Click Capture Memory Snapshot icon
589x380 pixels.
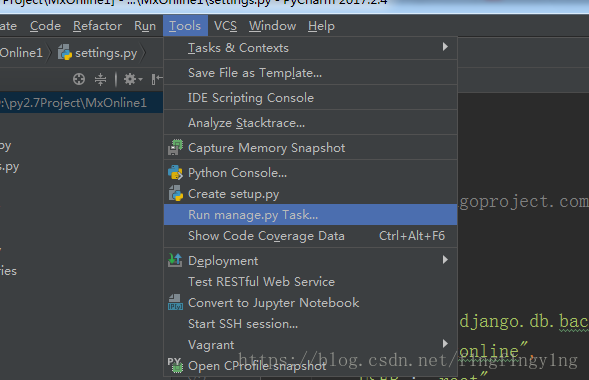(175, 147)
